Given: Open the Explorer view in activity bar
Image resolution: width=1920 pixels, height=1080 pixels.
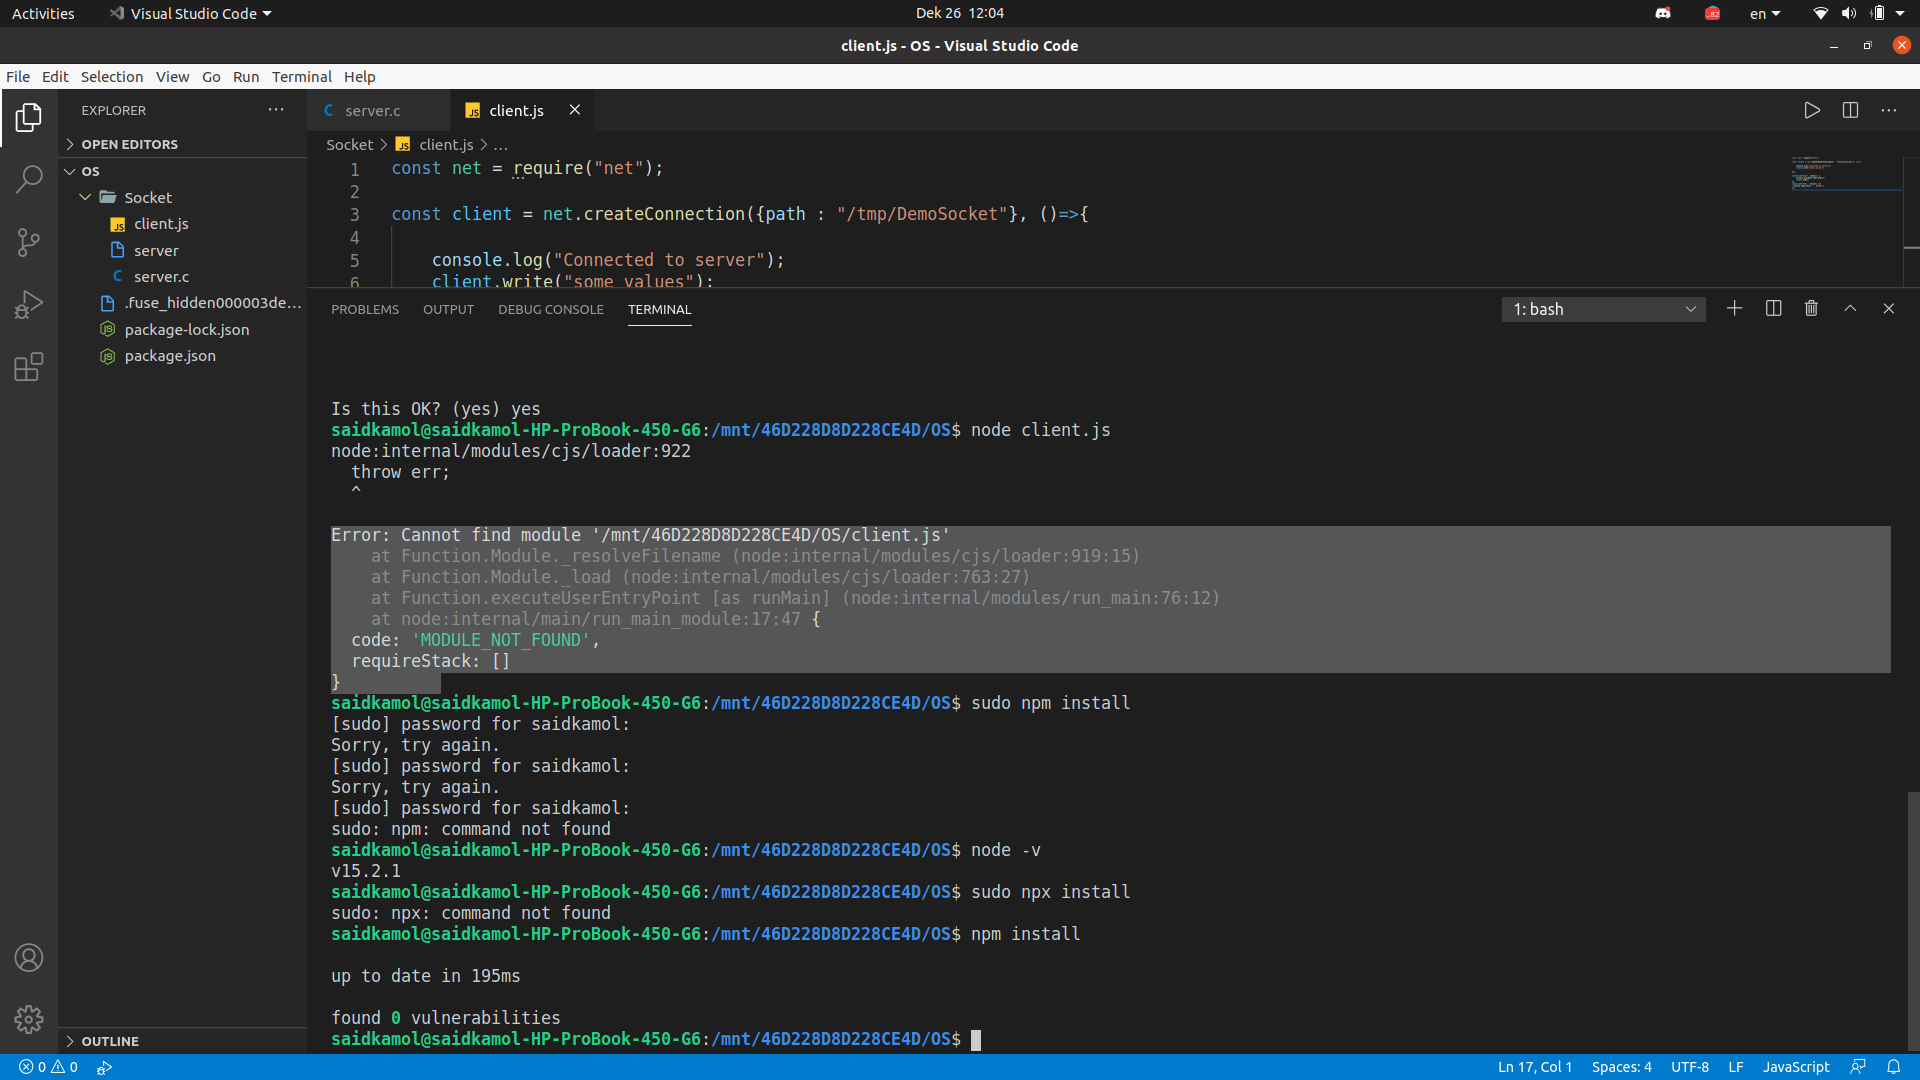Looking at the screenshot, I should tap(29, 118).
